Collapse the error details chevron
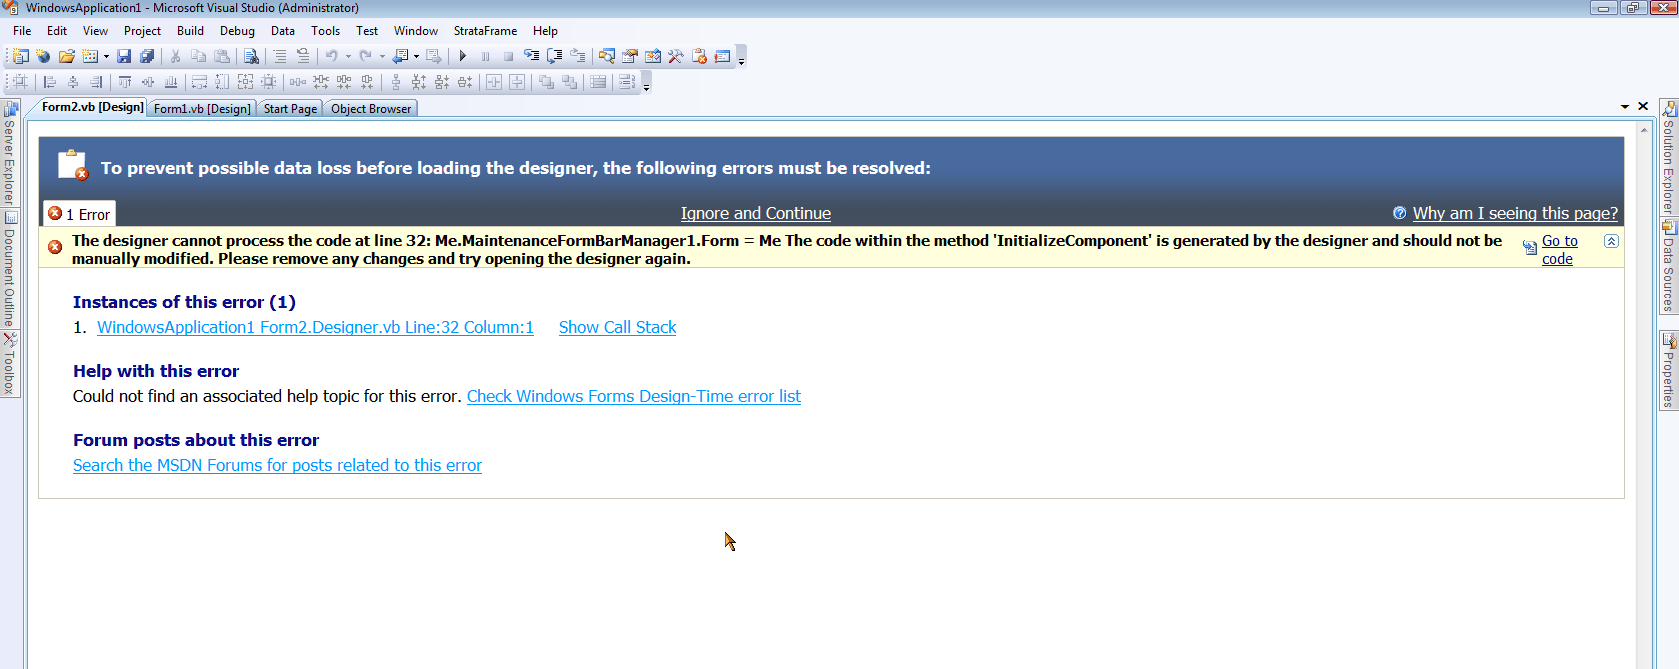 coord(1611,241)
